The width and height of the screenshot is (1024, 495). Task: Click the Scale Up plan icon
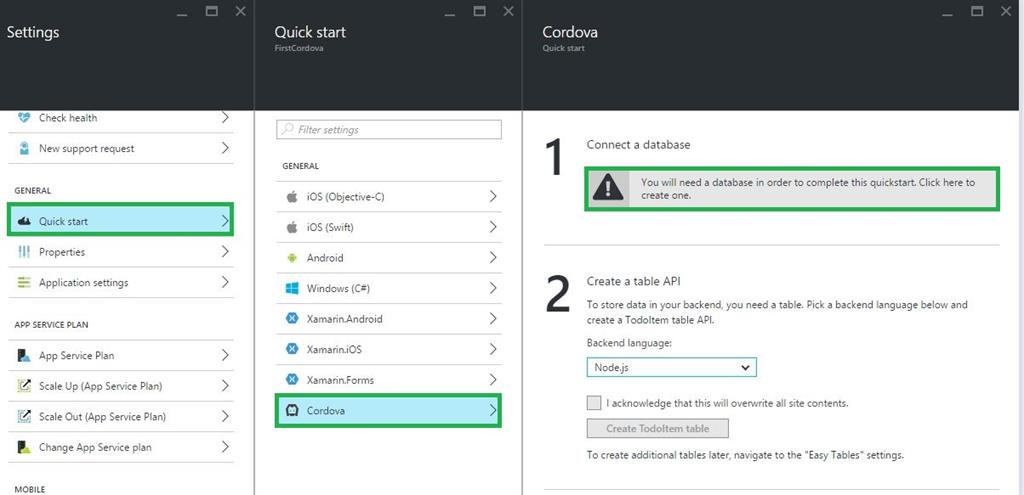pos(24,386)
